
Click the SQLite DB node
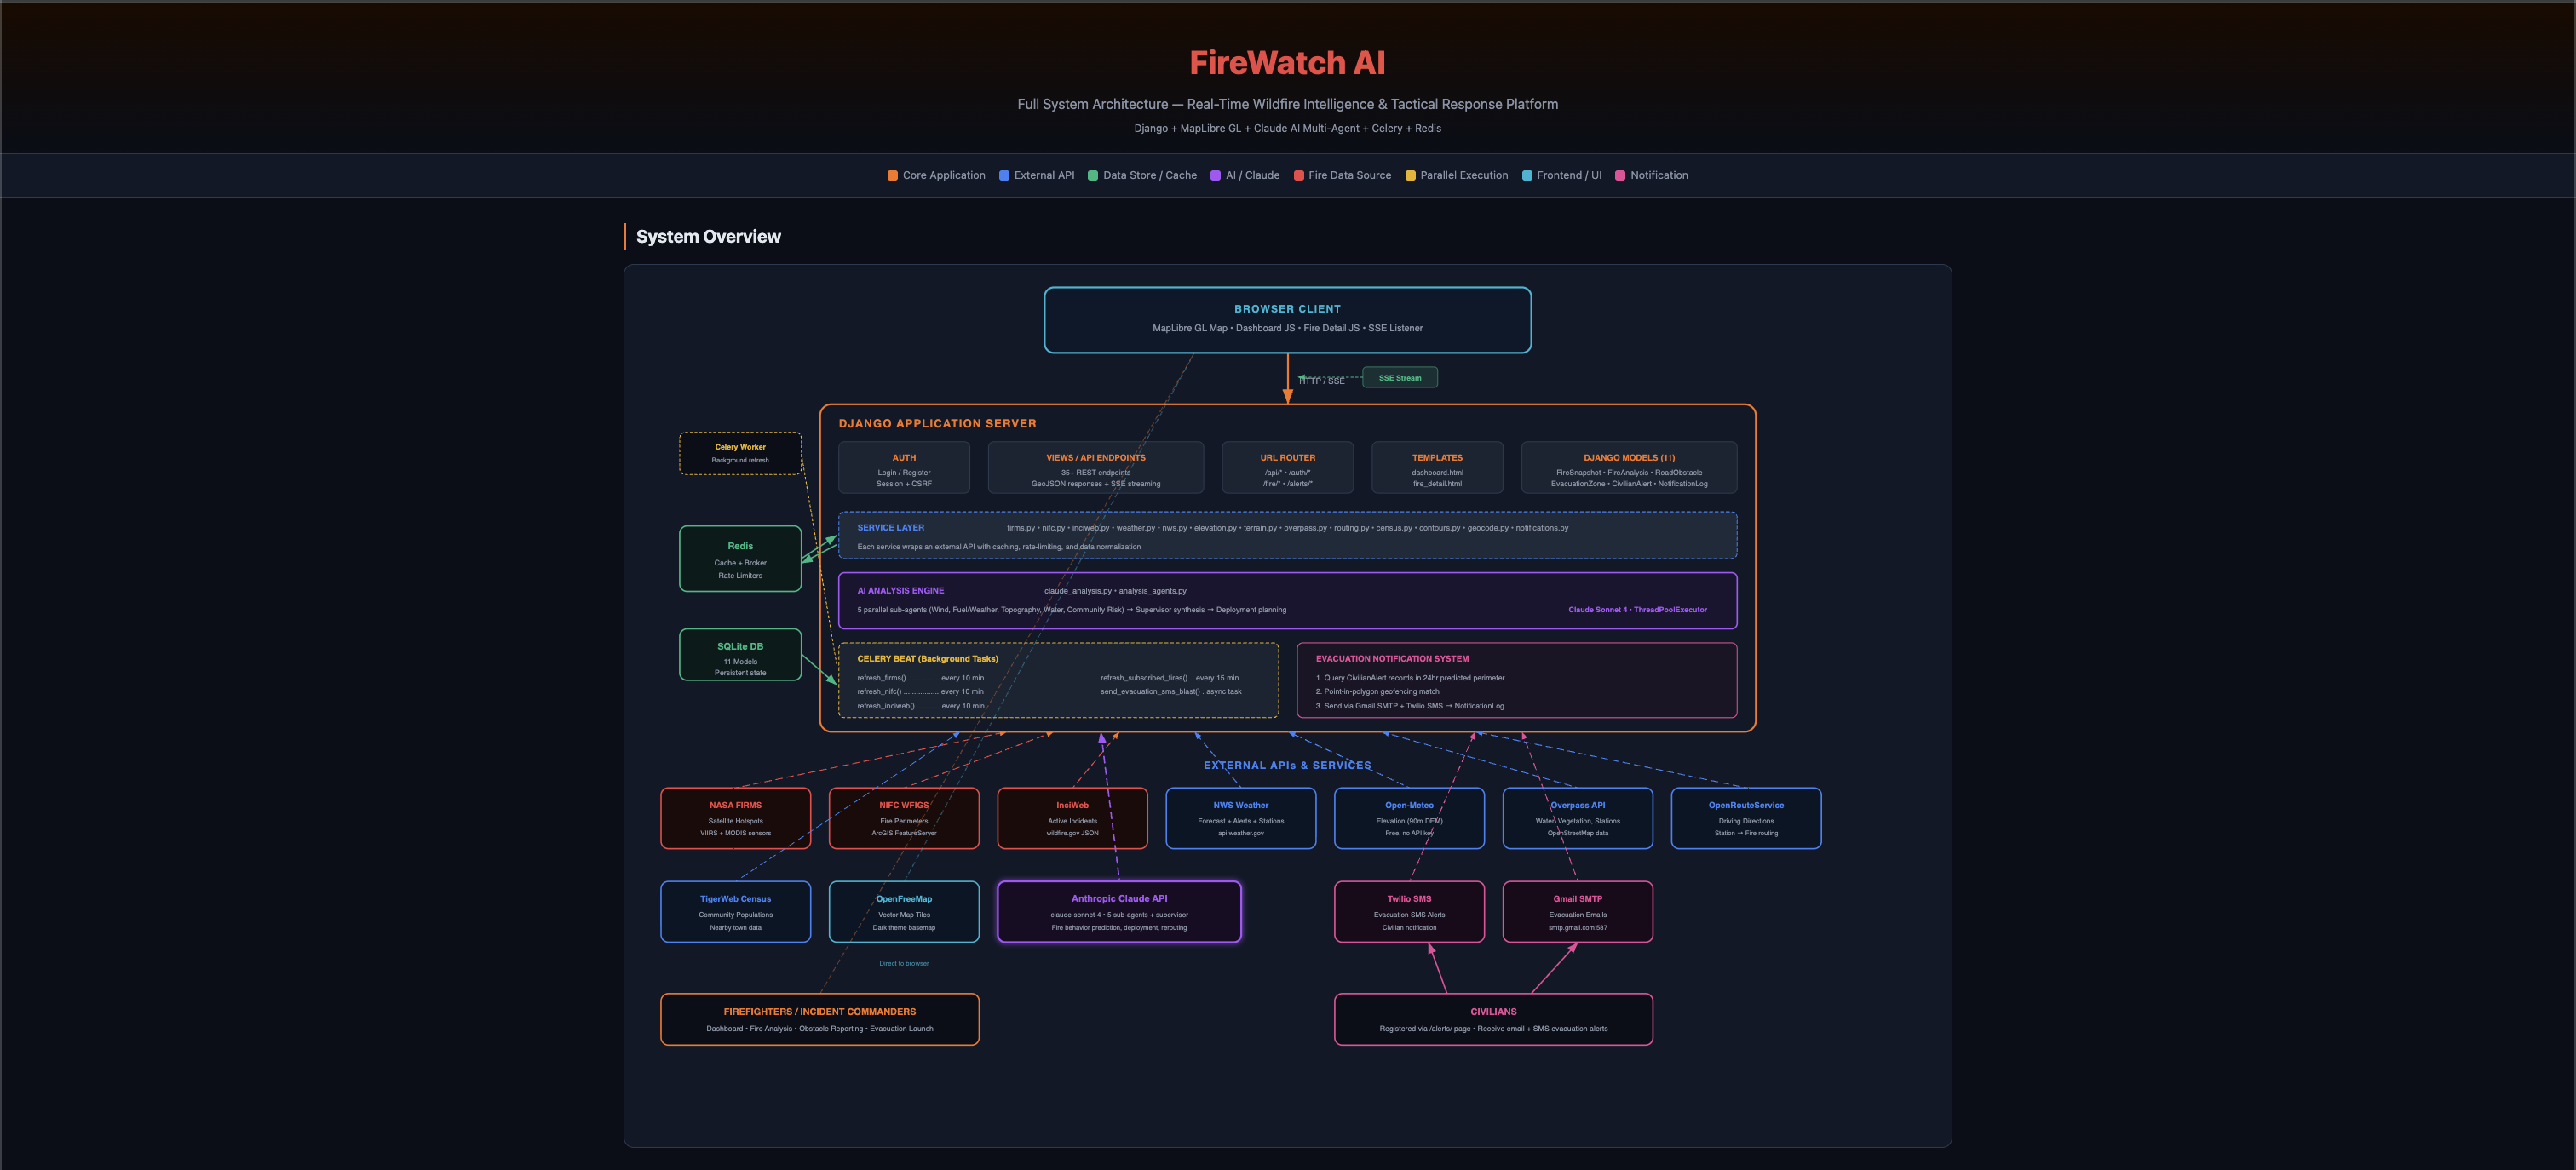740,655
